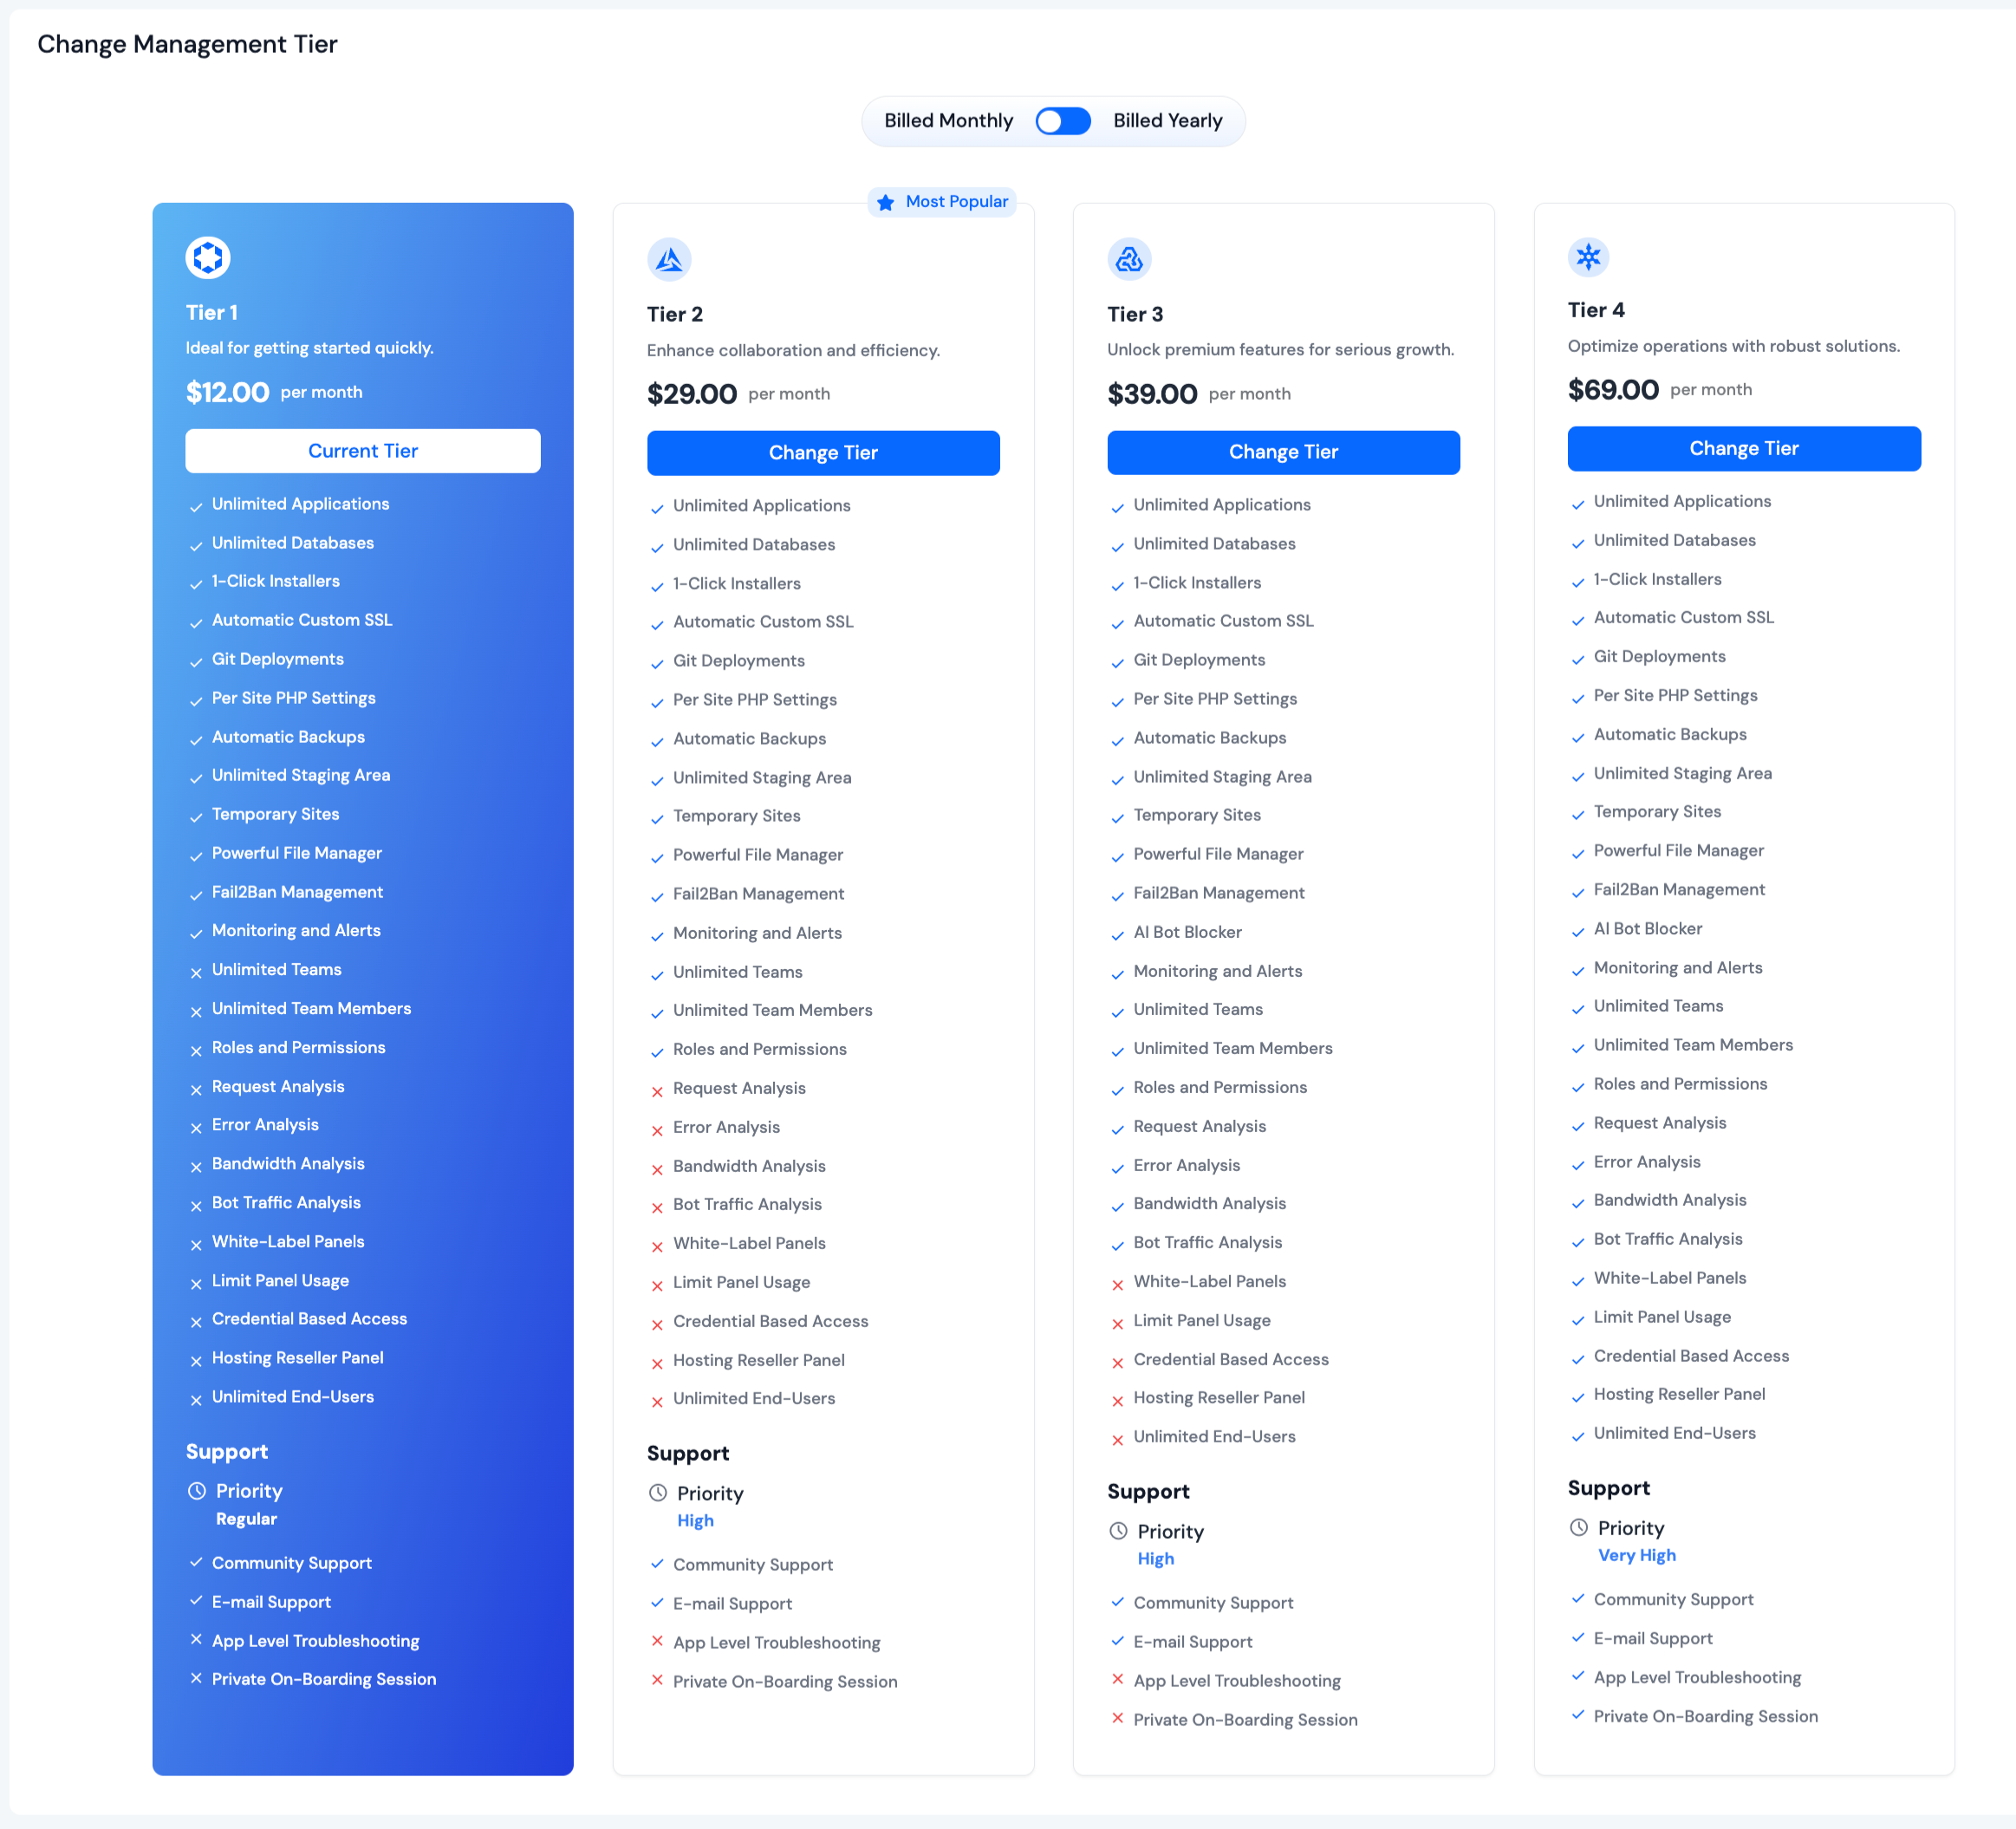Click the Most Popular star badge
The width and height of the screenshot is (2016, 1829).
pos(942,202)
